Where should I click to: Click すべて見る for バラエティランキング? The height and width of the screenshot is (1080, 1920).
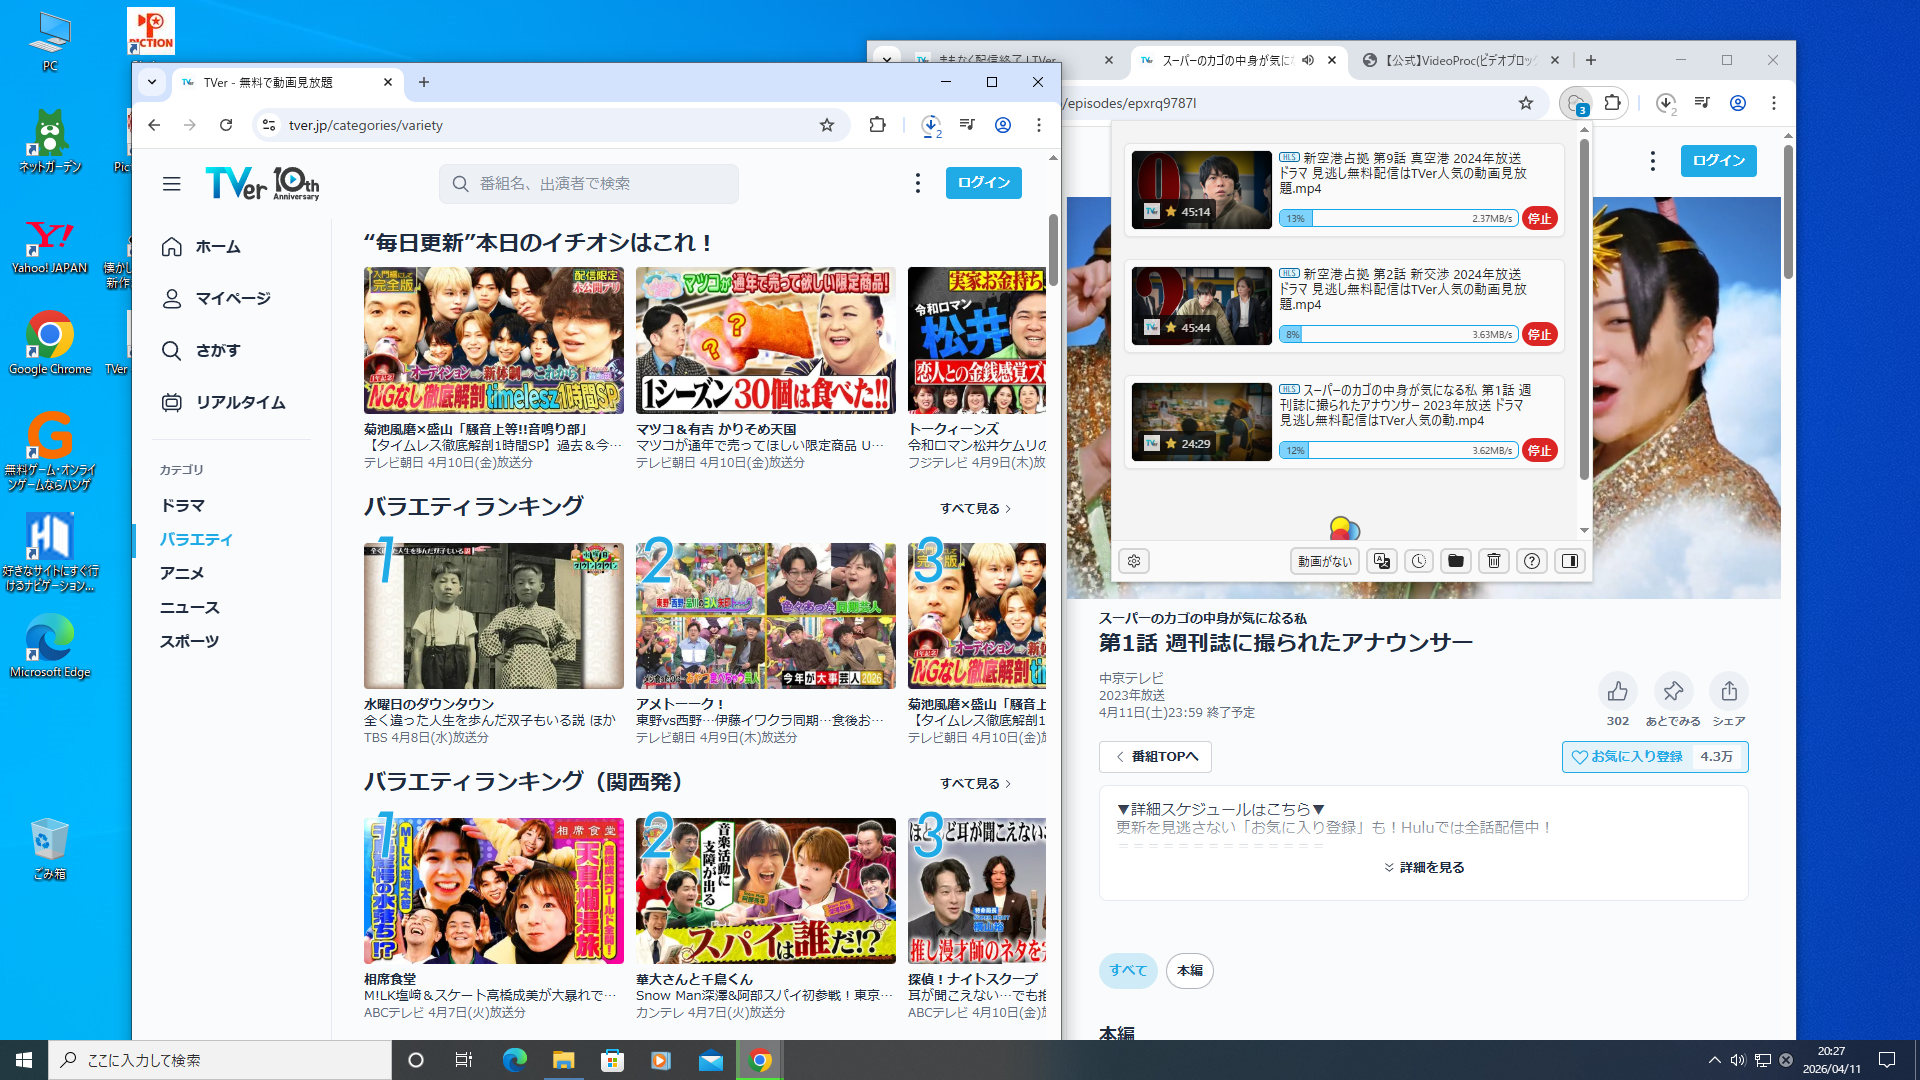[x=975, y=508]
